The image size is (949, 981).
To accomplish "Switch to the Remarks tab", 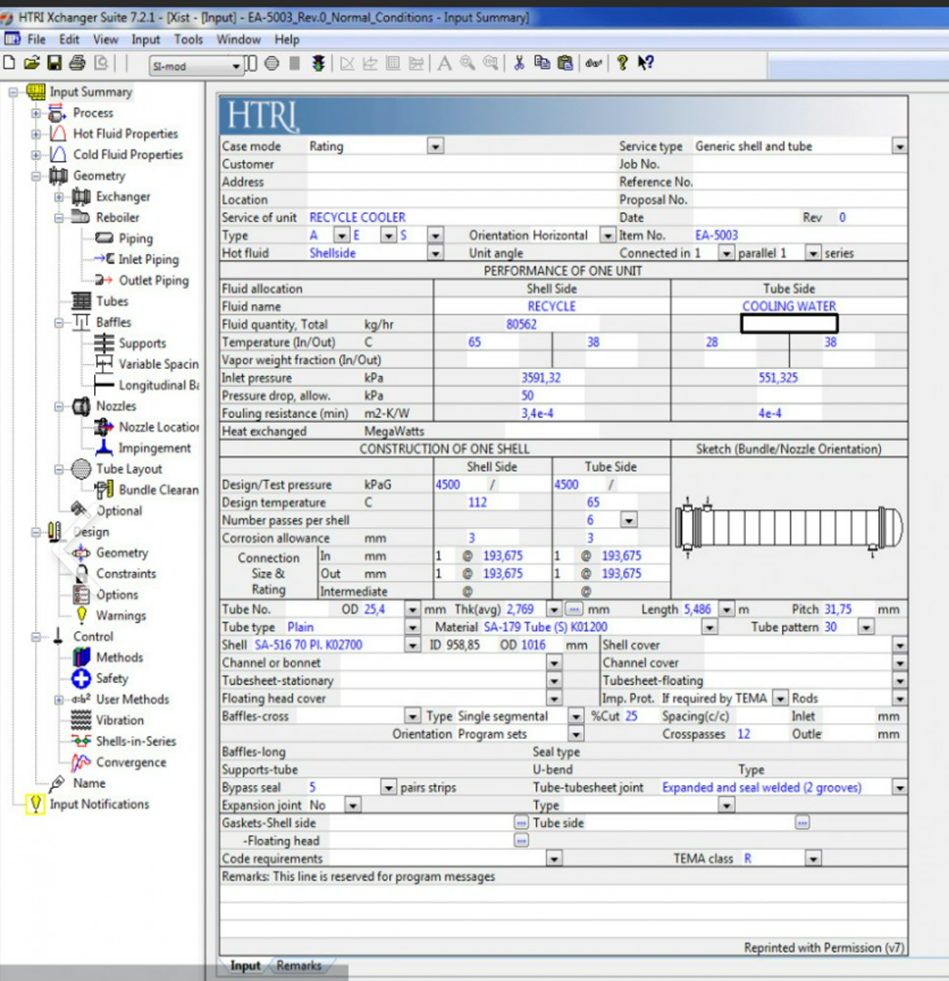I will [x=299, y=966].
